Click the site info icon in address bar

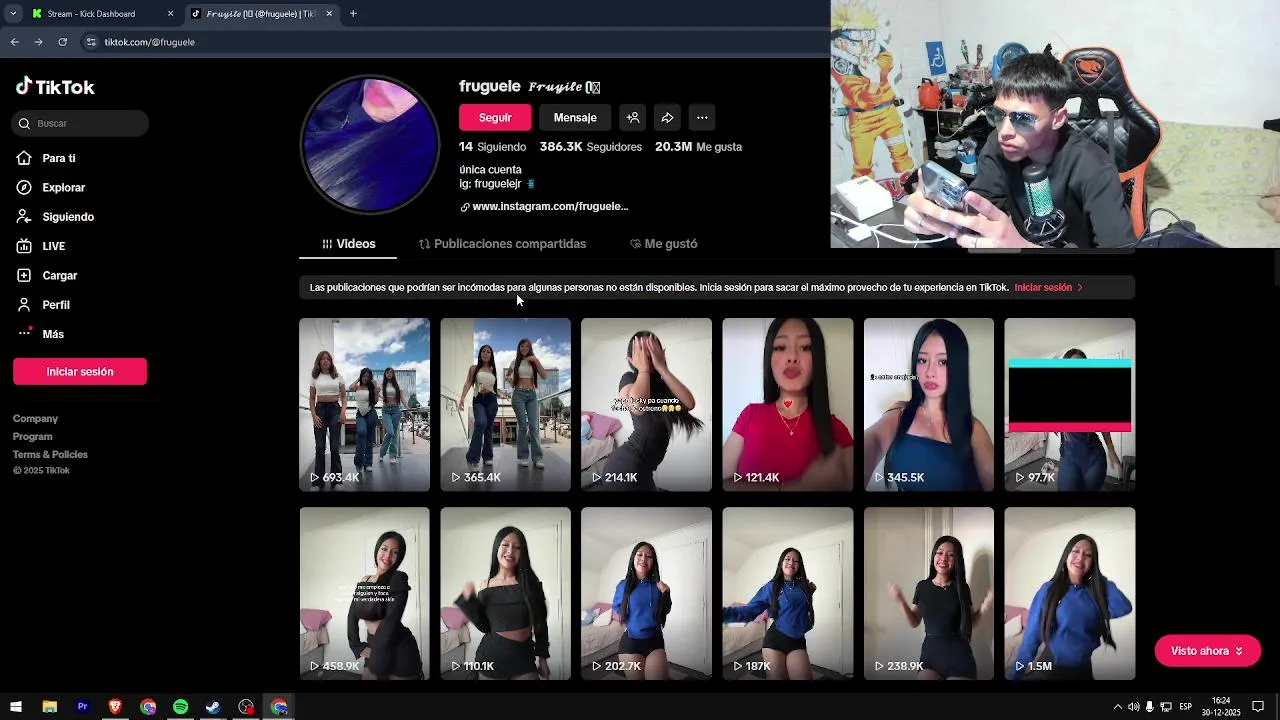[x=91, y=42]
